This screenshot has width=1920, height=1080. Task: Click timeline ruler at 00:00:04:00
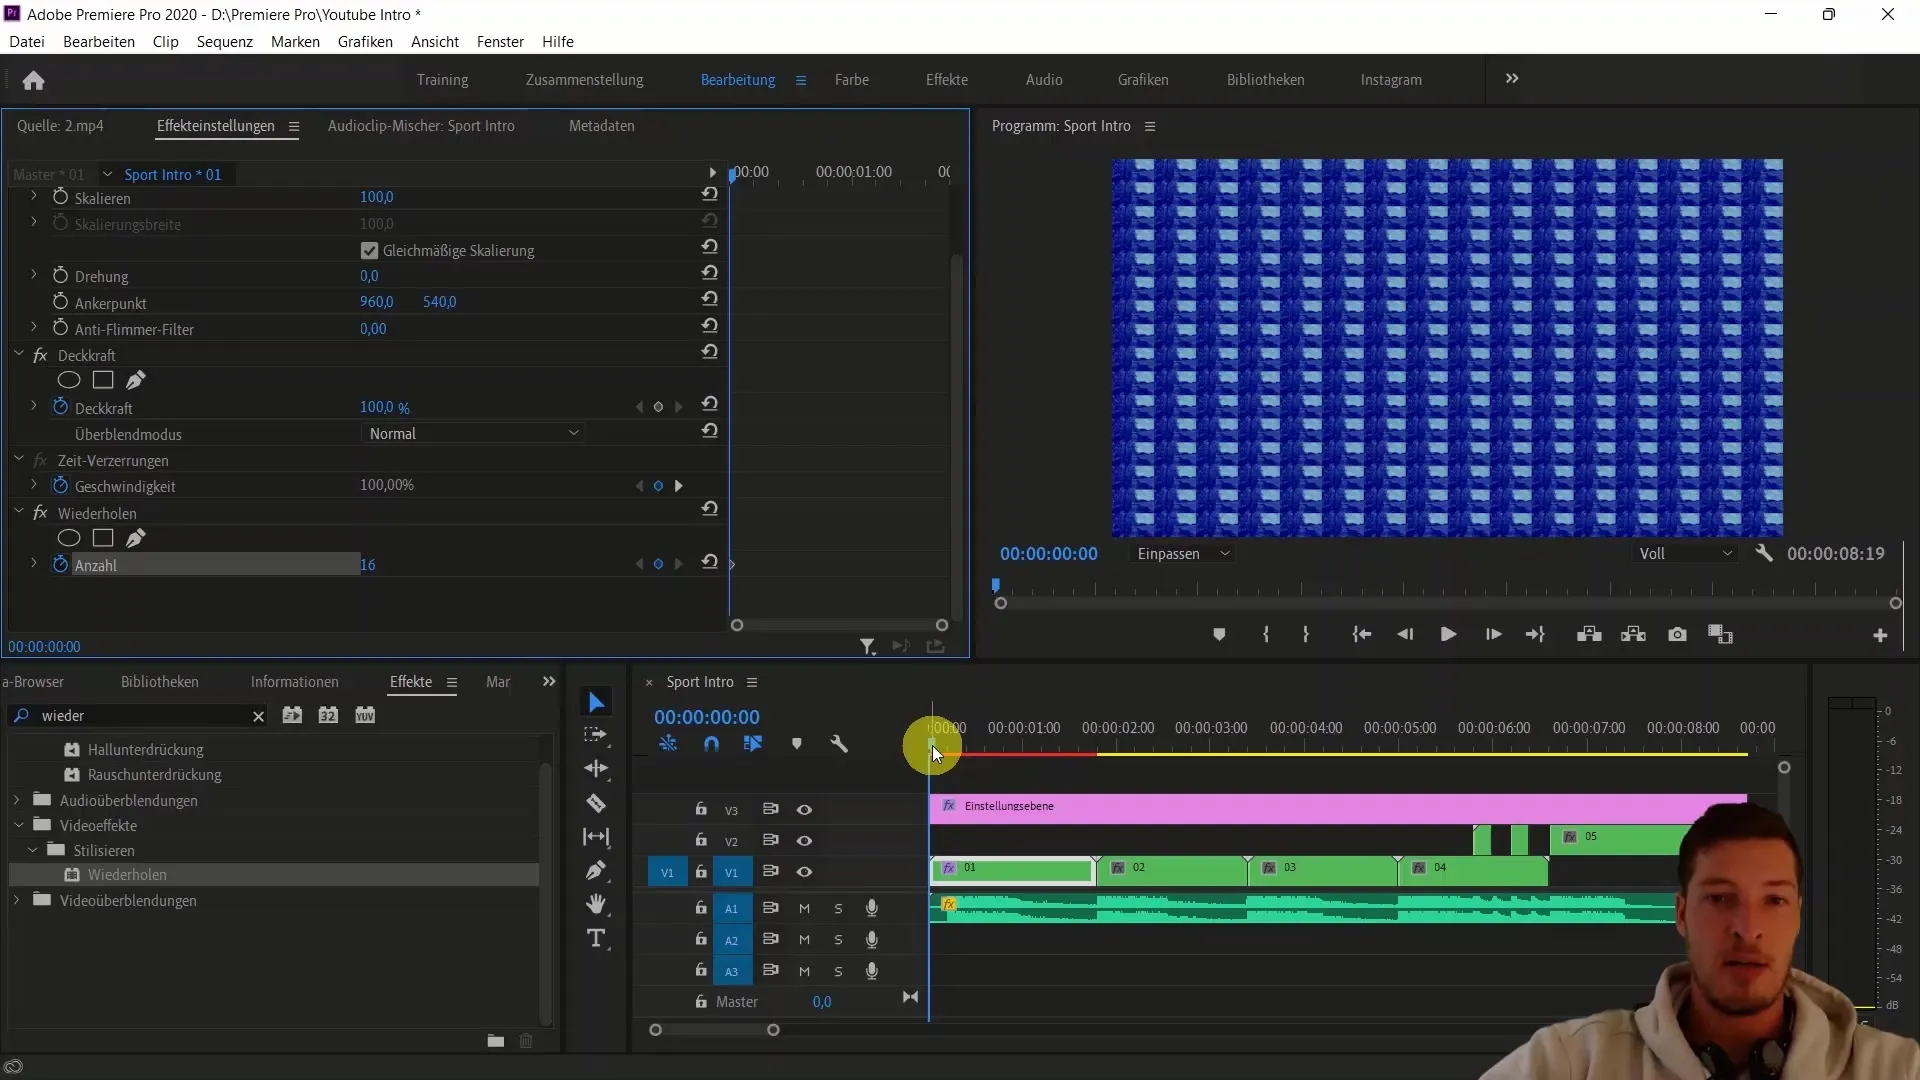click(1306, 728)
